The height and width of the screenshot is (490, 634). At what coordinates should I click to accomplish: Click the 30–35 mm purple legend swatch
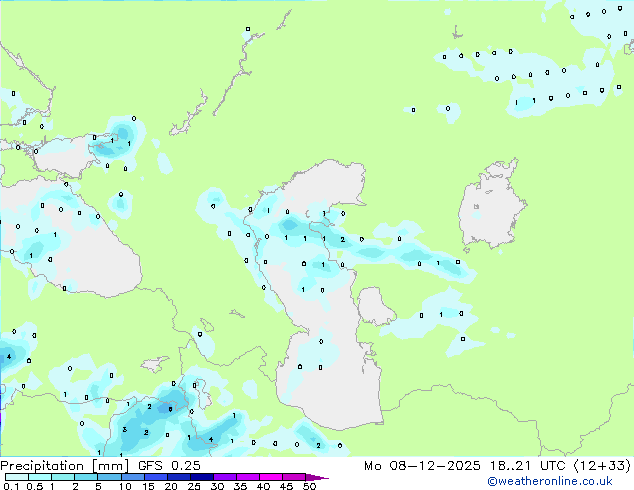click(x=225, y=477)
